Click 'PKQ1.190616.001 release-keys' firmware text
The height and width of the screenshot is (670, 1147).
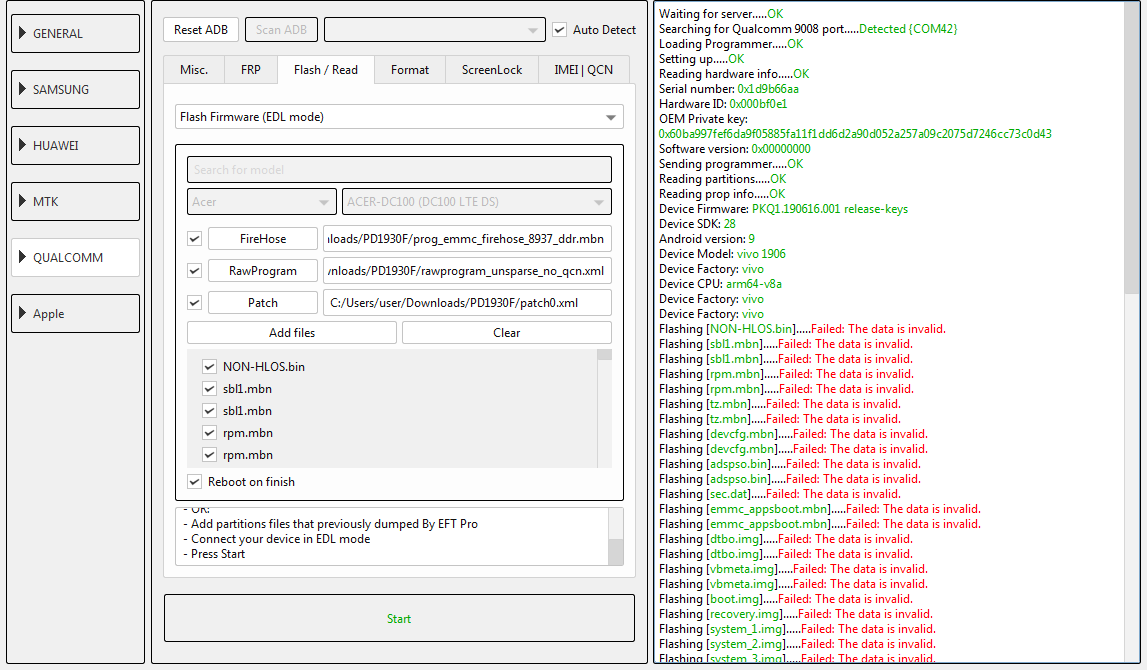830,208
